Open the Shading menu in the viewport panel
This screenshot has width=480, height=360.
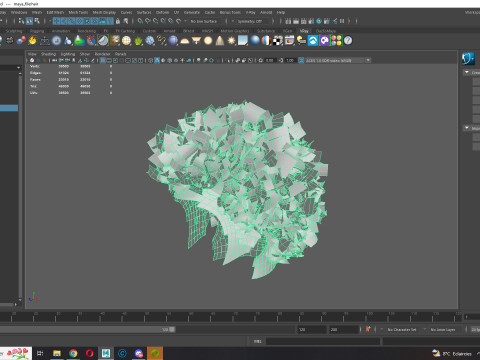coord(48,54)
